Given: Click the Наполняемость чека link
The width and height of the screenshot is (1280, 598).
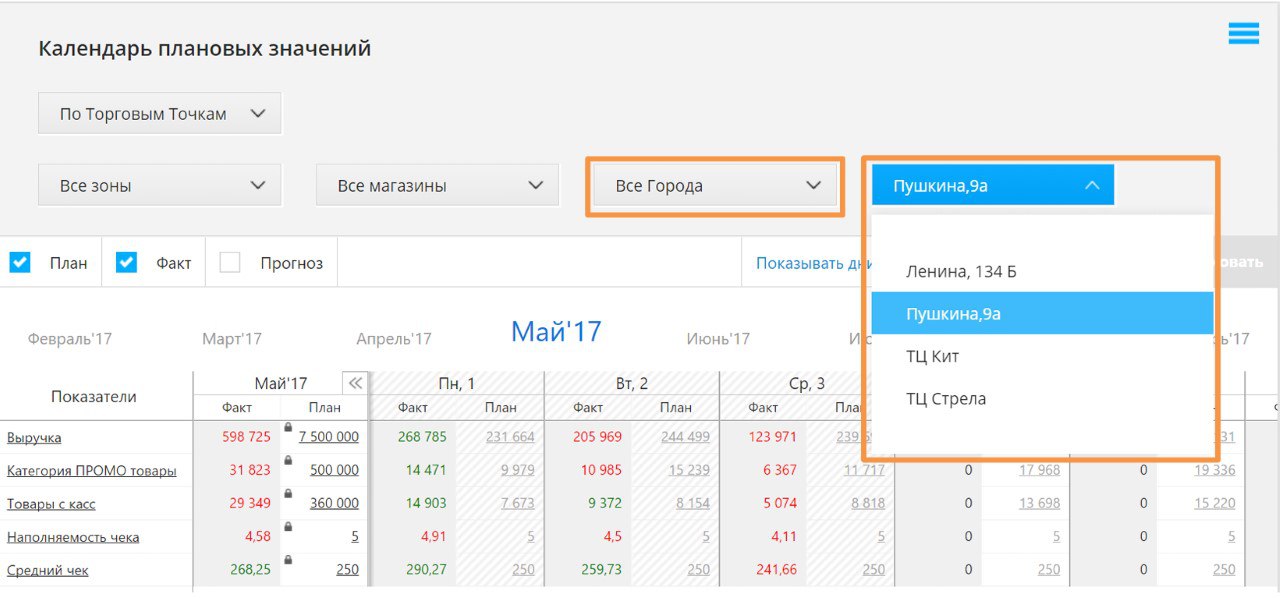Looking at the screenshot, I should coord(73,538).
